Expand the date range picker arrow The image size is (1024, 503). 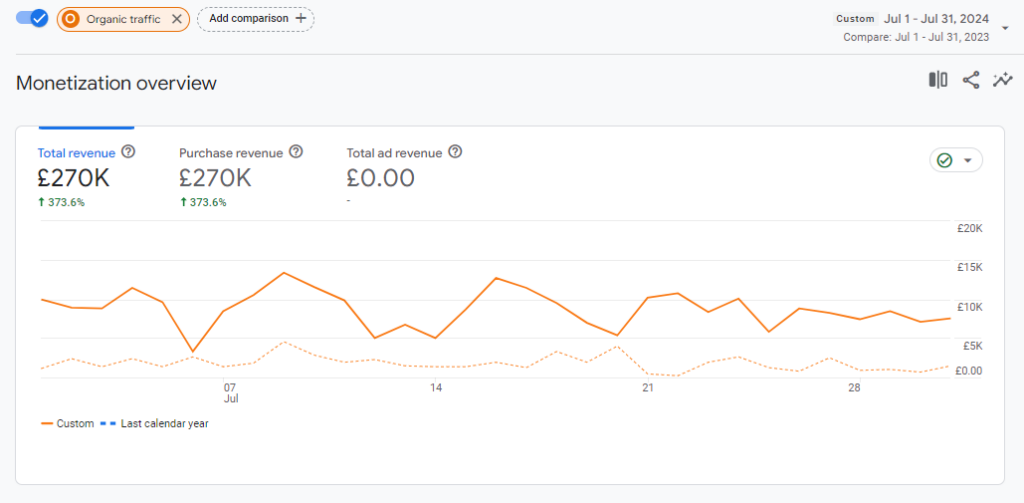coord(1005,27)
